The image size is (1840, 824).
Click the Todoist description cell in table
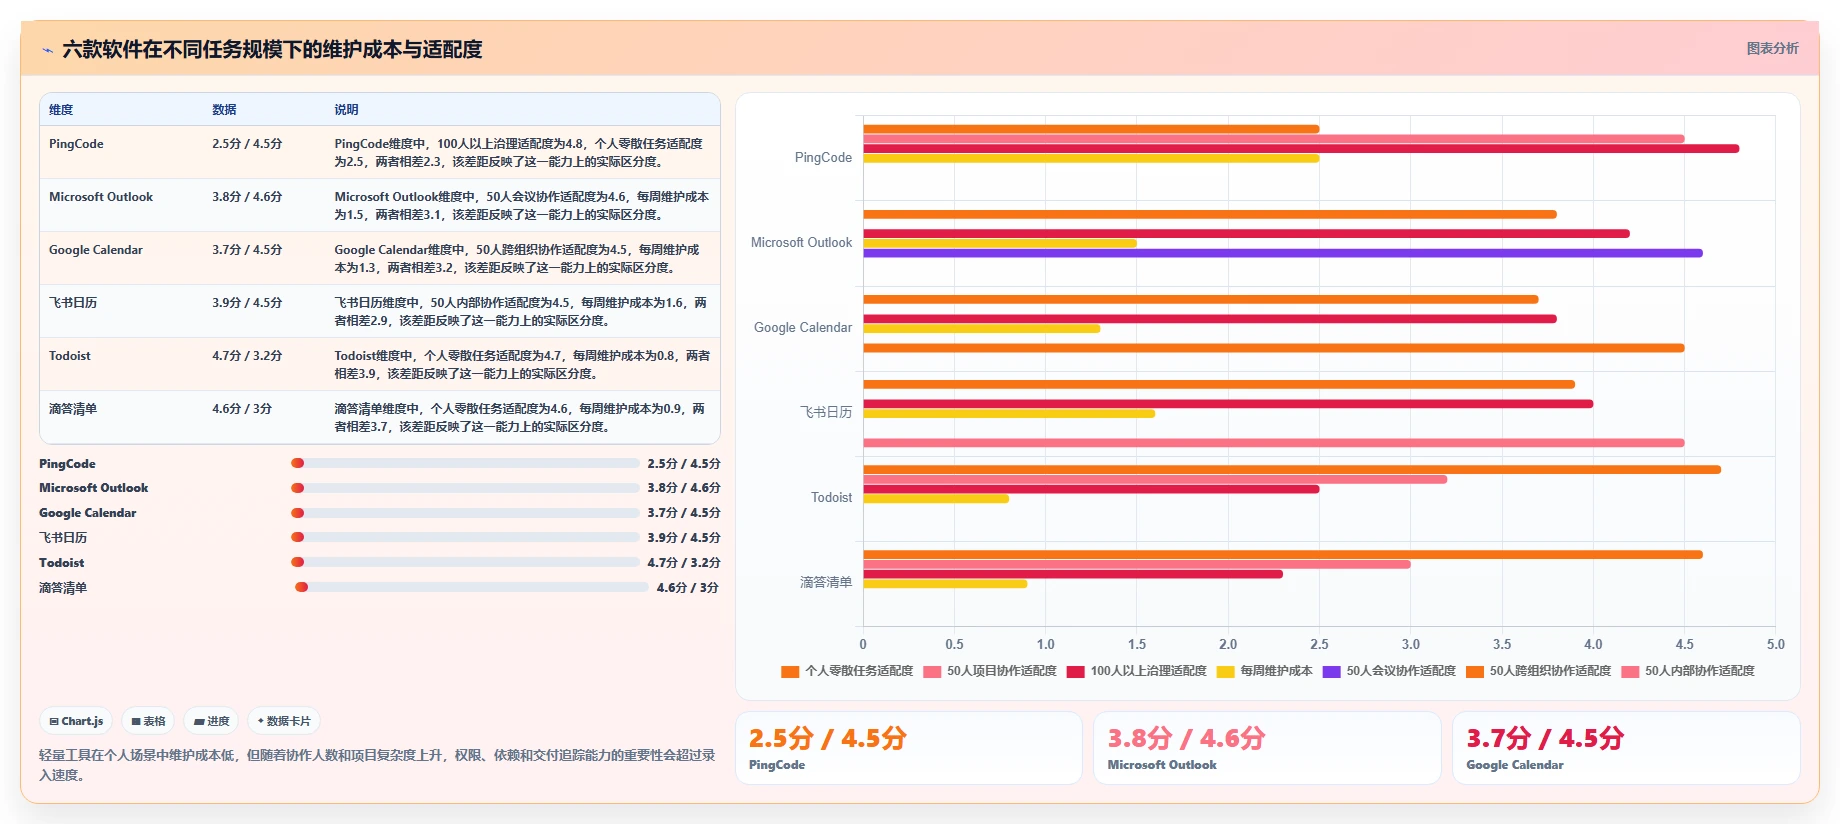(522, 365)
